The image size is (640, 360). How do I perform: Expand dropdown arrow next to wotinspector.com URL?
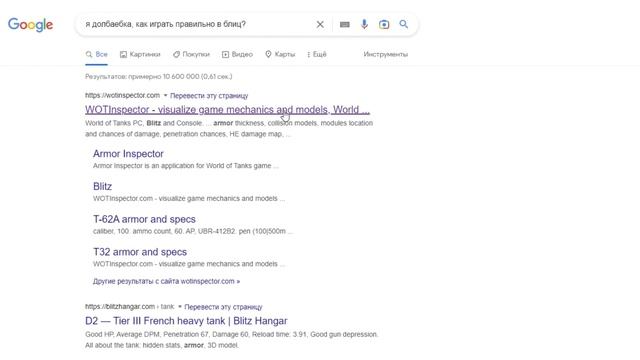(x=165, y=96)
